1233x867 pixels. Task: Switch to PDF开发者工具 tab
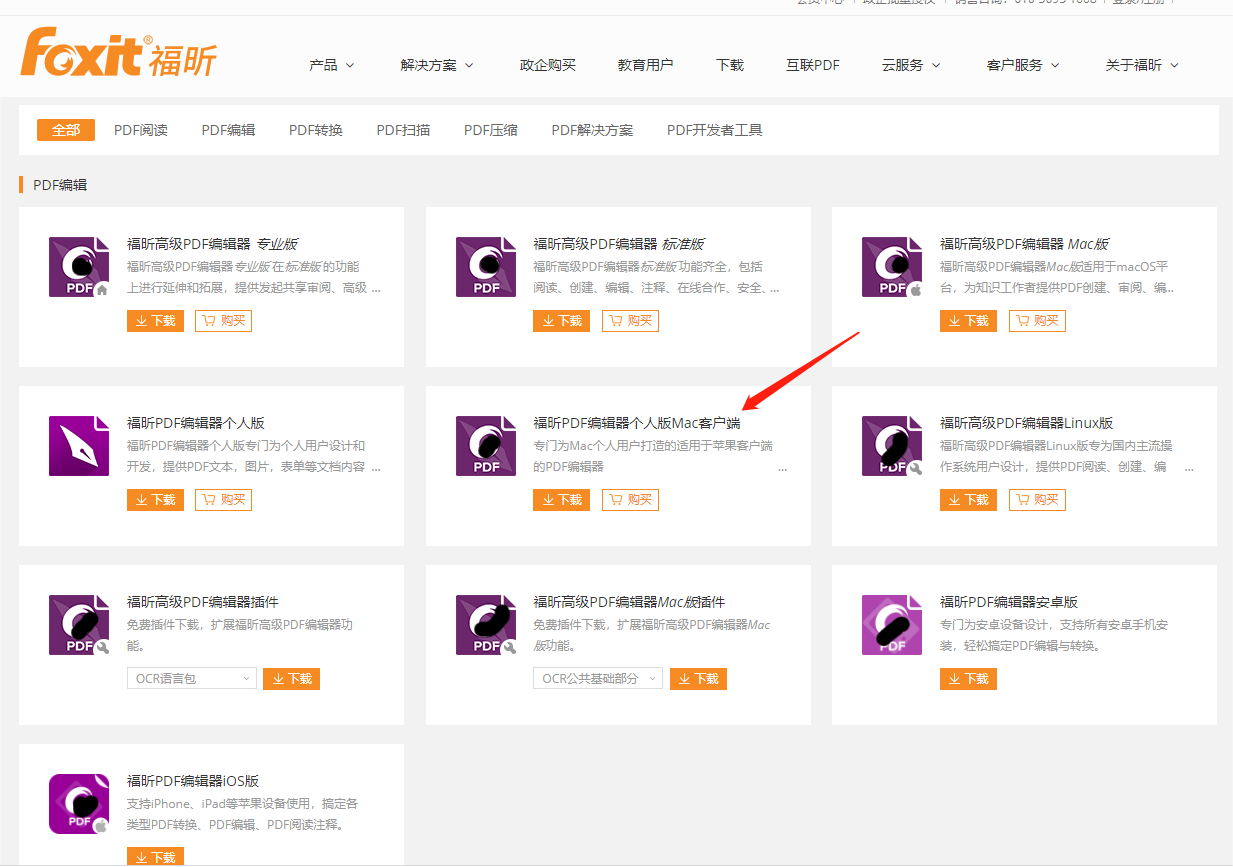[715, 130]
